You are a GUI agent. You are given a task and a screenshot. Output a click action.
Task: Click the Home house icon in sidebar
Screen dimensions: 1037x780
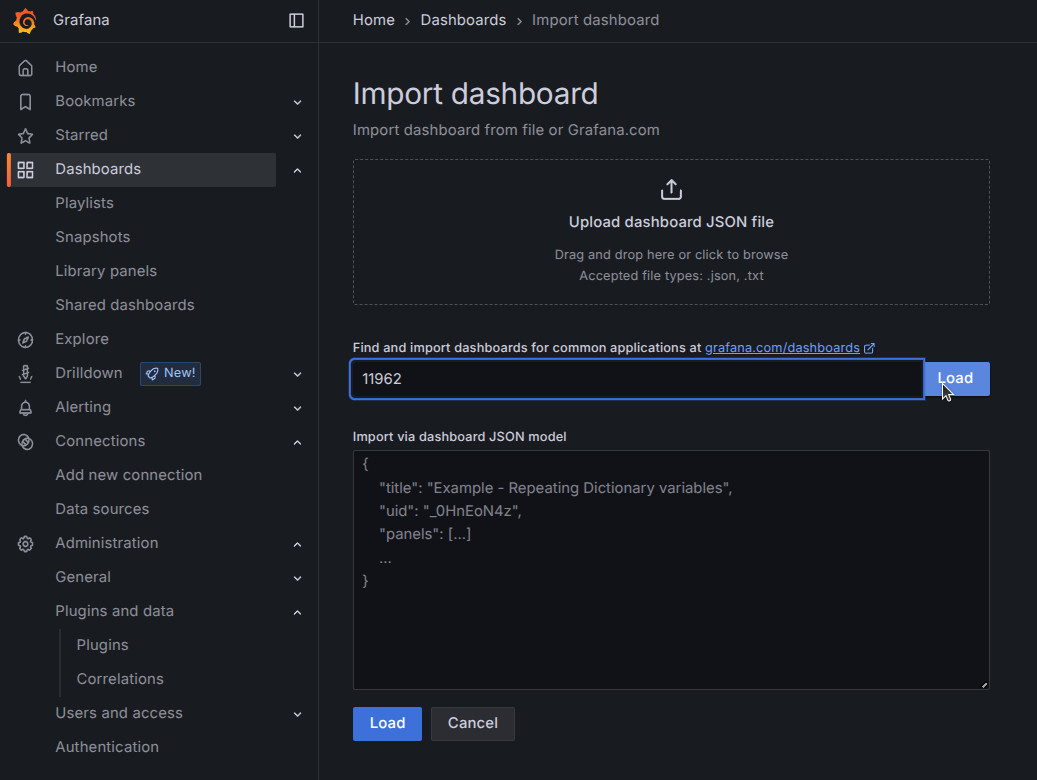(25, 67)
